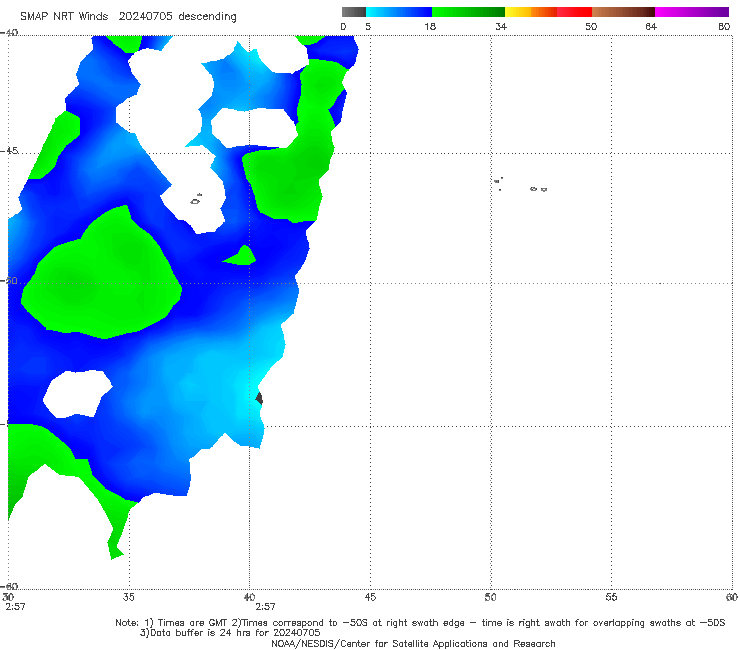Click the brown 50-64 colorbar segment
The width and height of the screenshot is (740, 650).
pyautogui.click(x=623, y=12)
